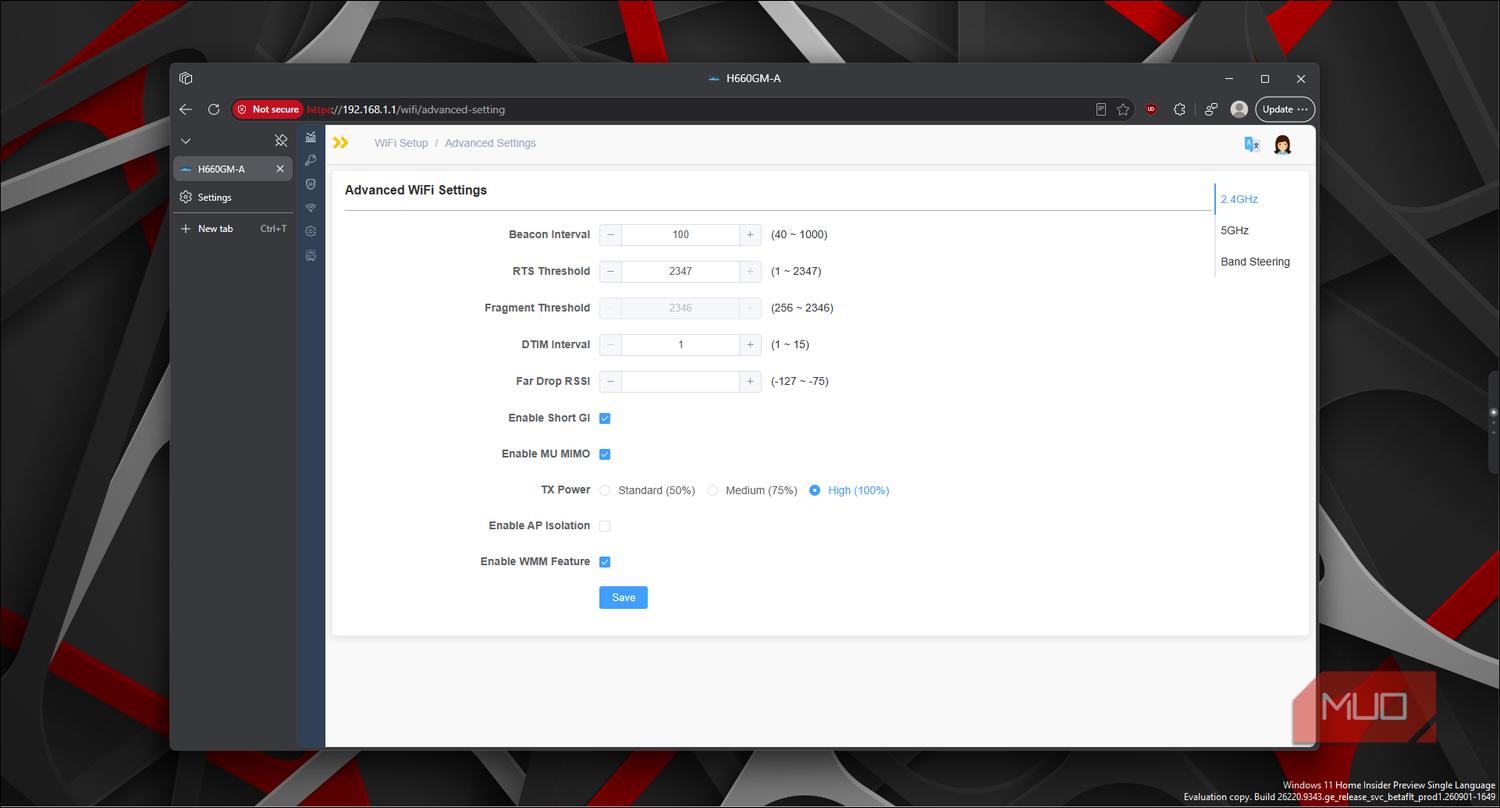Screen dimensions: 1500x808
Task: Switch to the Band Steering tab
Action: pos(1255,262)
